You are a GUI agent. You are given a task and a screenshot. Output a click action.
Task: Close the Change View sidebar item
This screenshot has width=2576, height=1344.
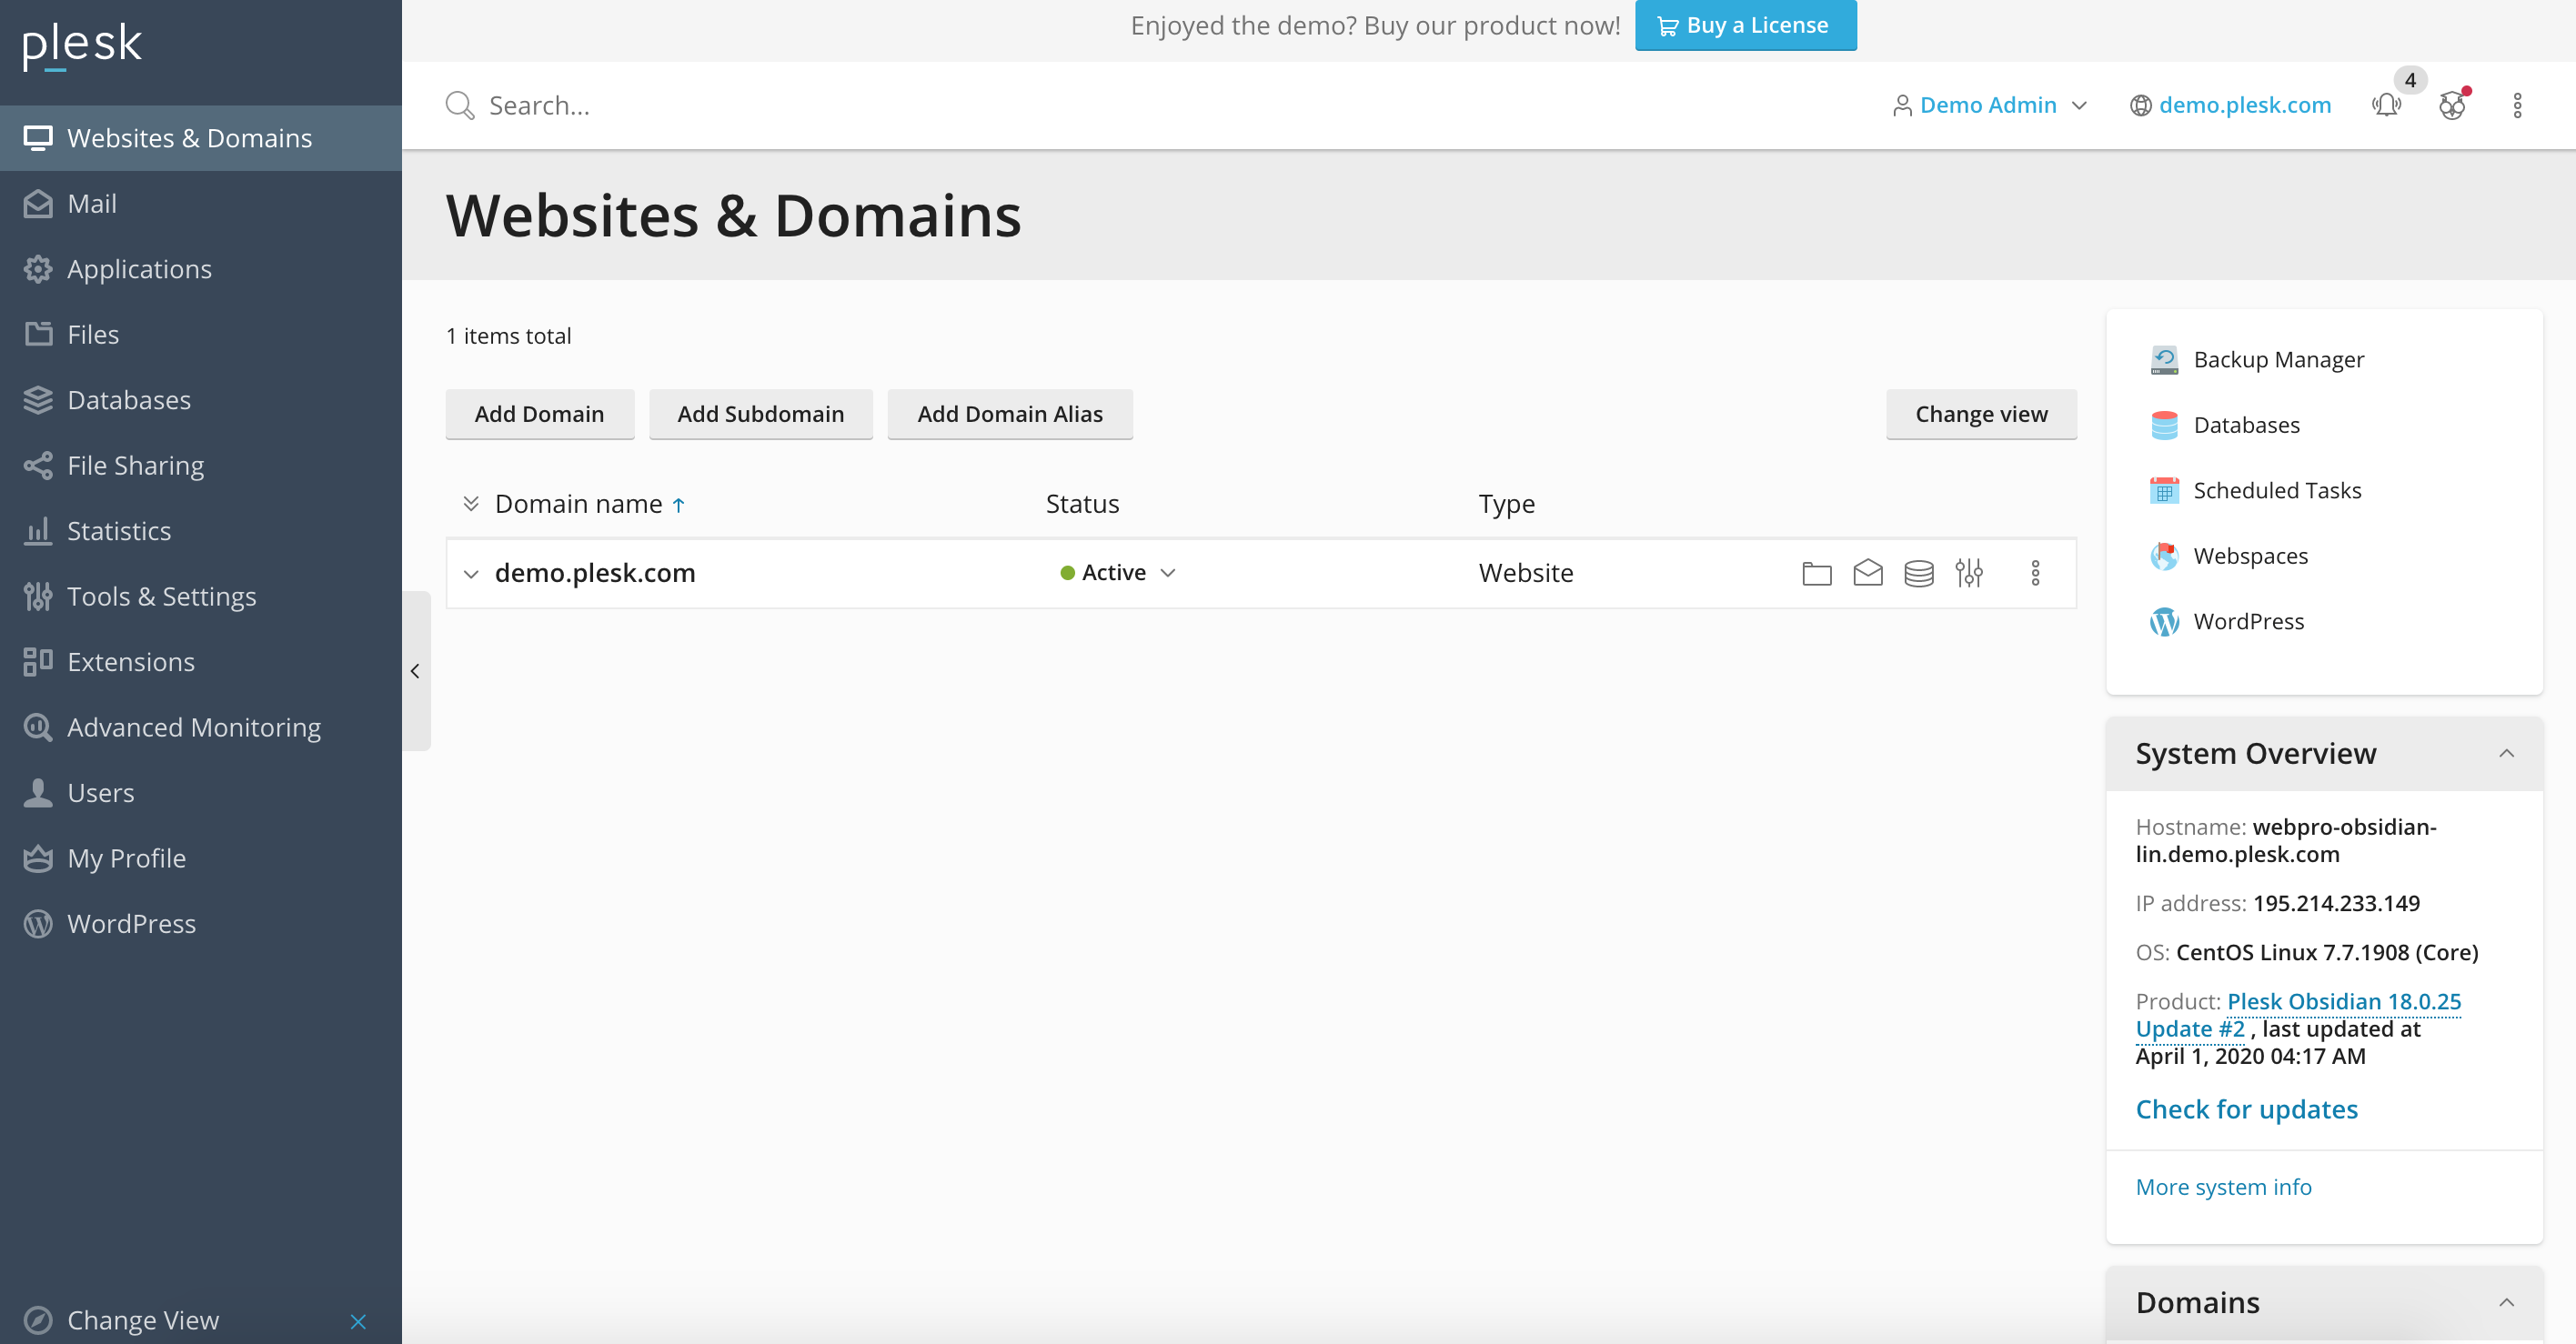point(358,1321)
